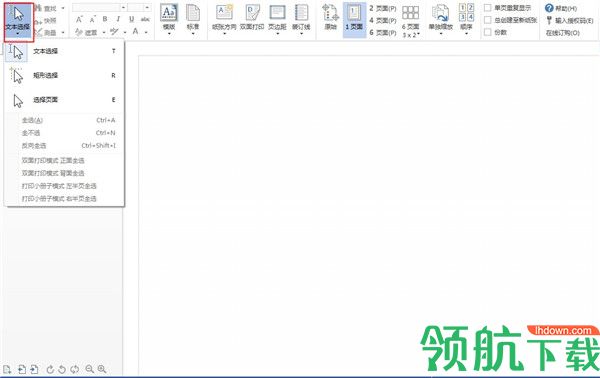The width and height of the screenshot is (600, 378).
Task: Toggle italic formatting I
Action: [x=118, y=19]
